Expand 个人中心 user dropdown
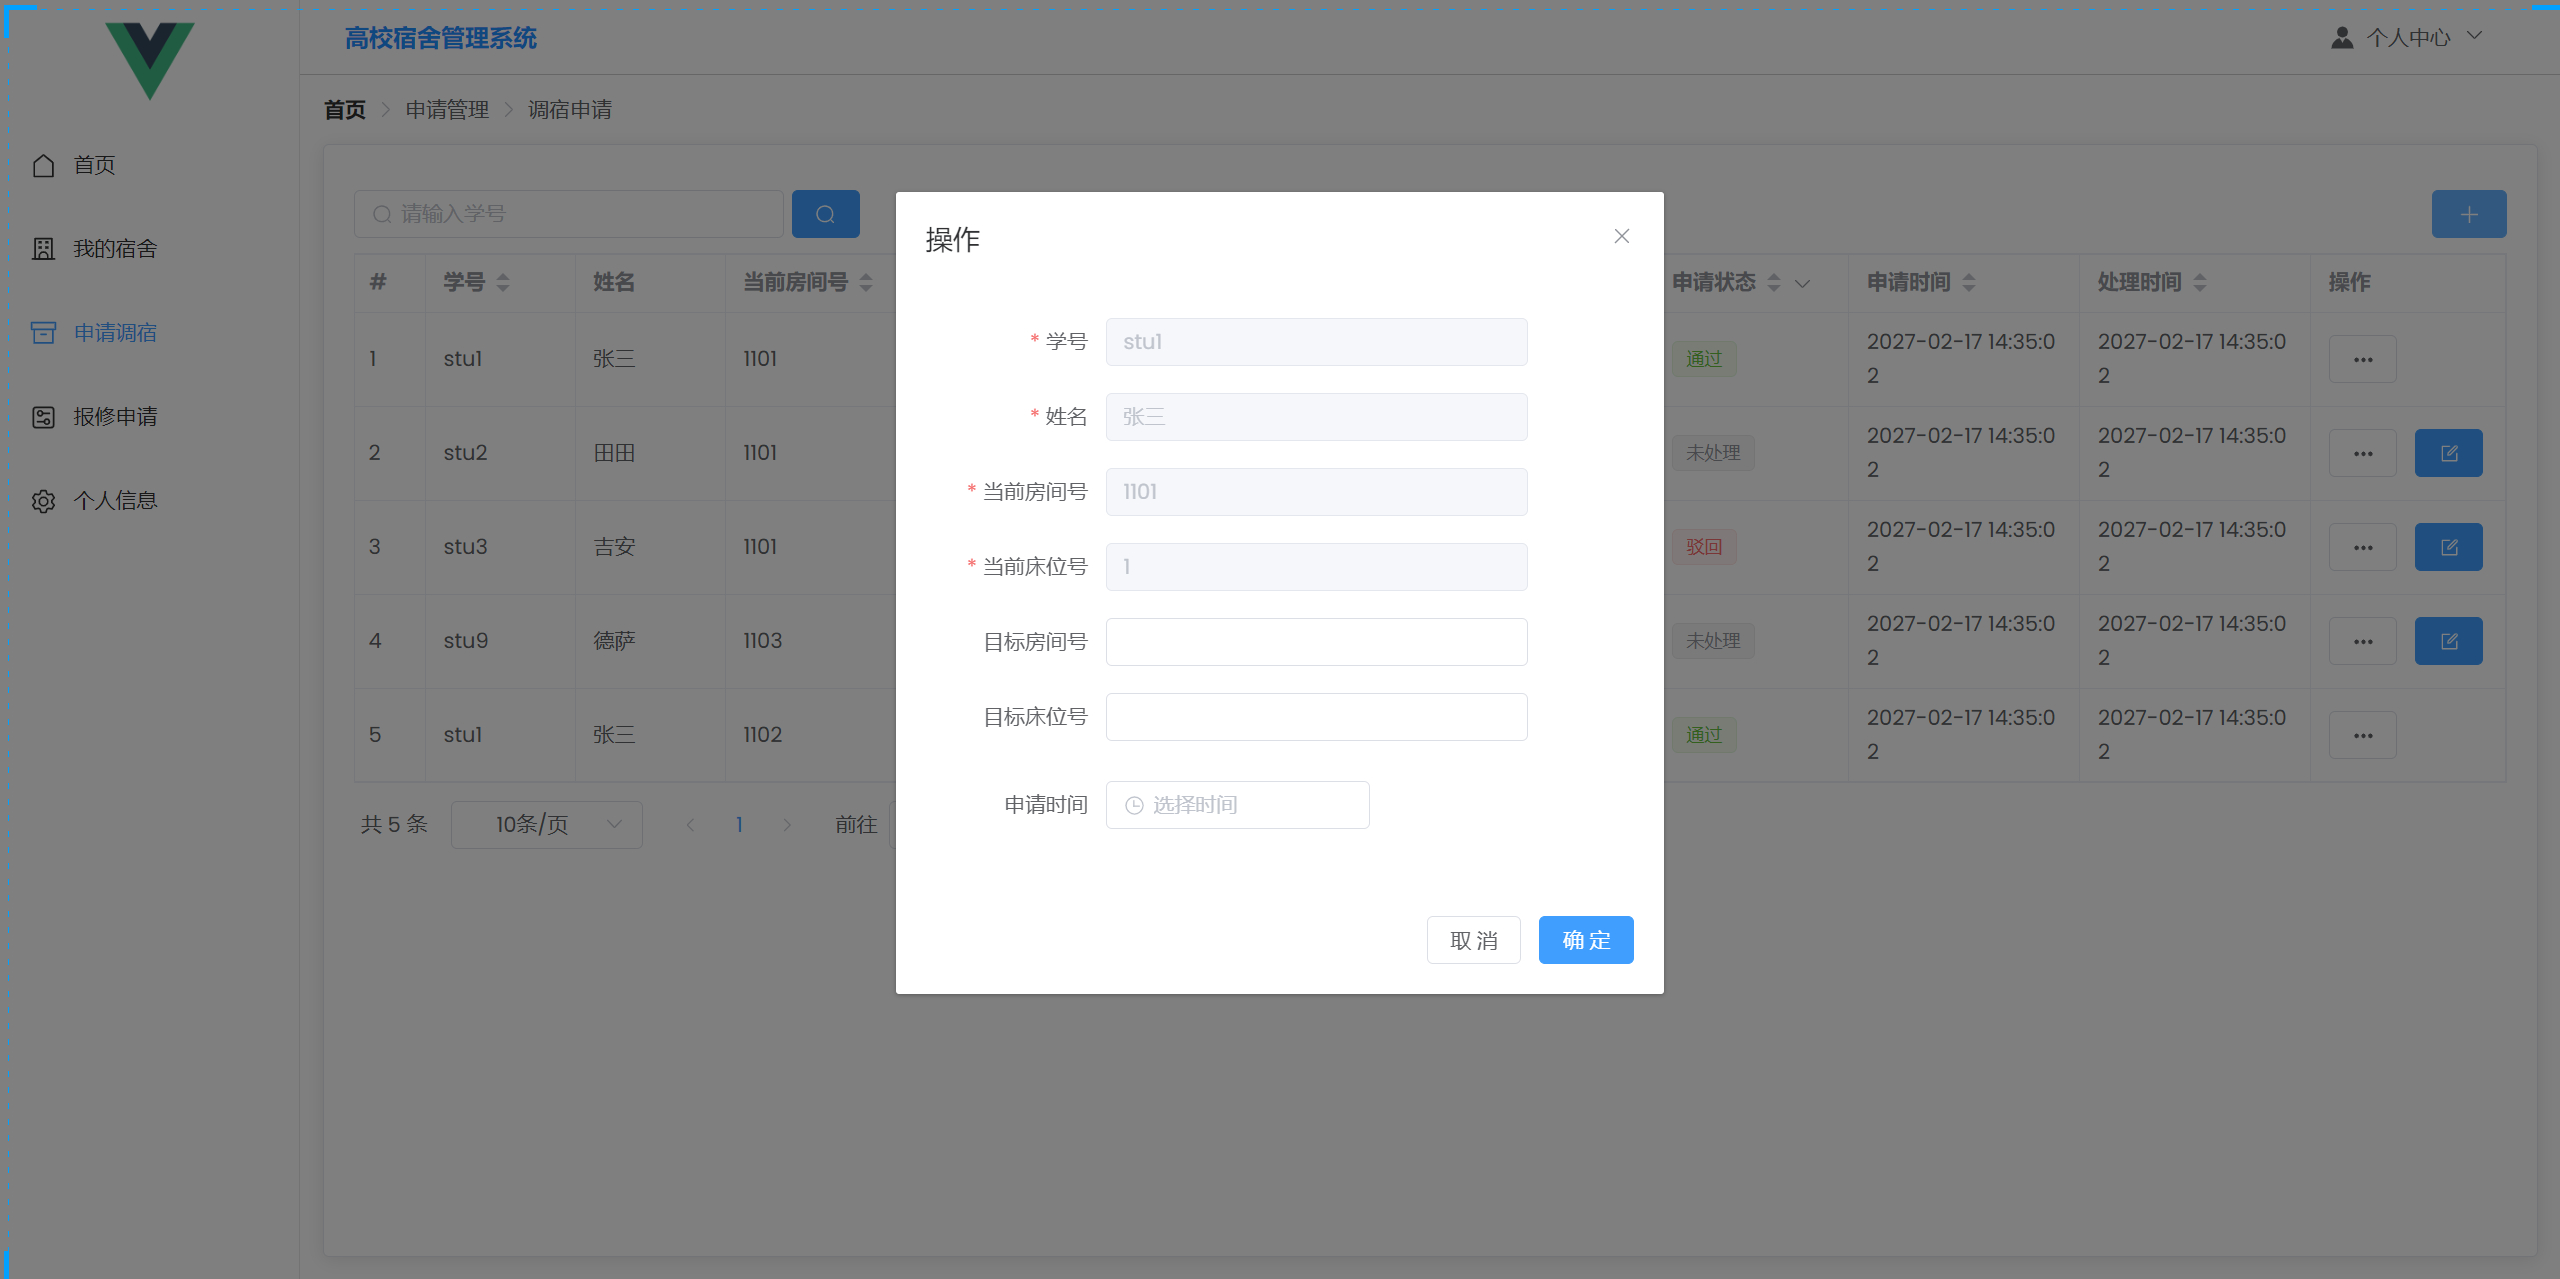 [2408, 37]
